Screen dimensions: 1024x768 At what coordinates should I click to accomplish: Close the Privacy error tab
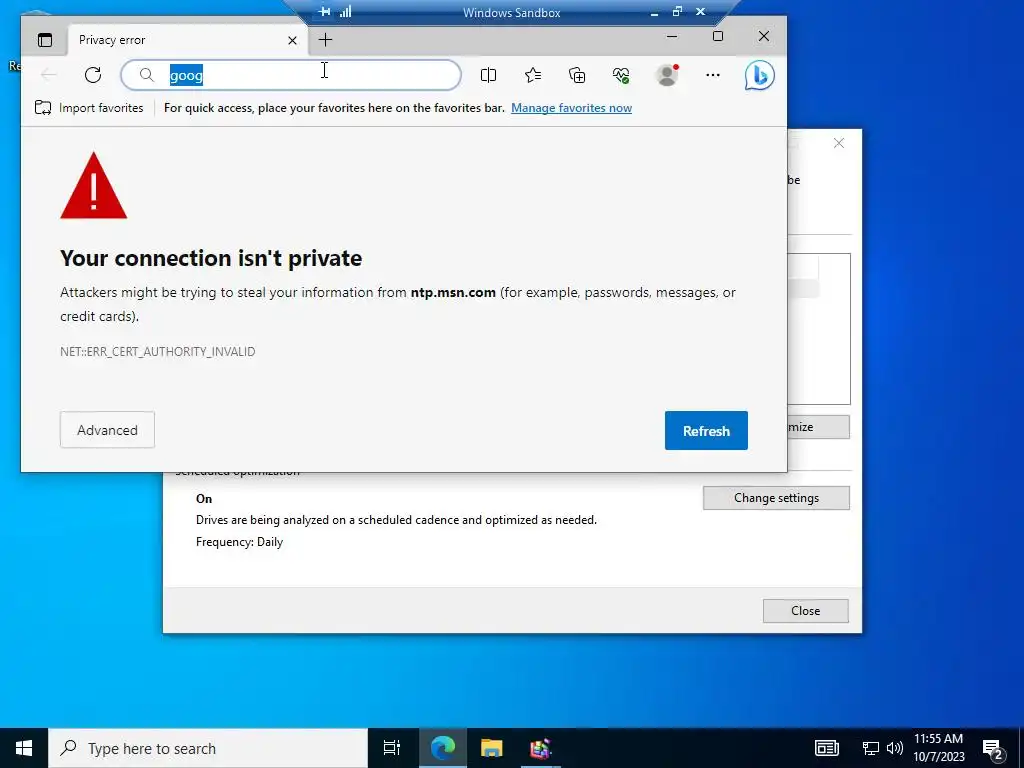[x=293, y=40]
